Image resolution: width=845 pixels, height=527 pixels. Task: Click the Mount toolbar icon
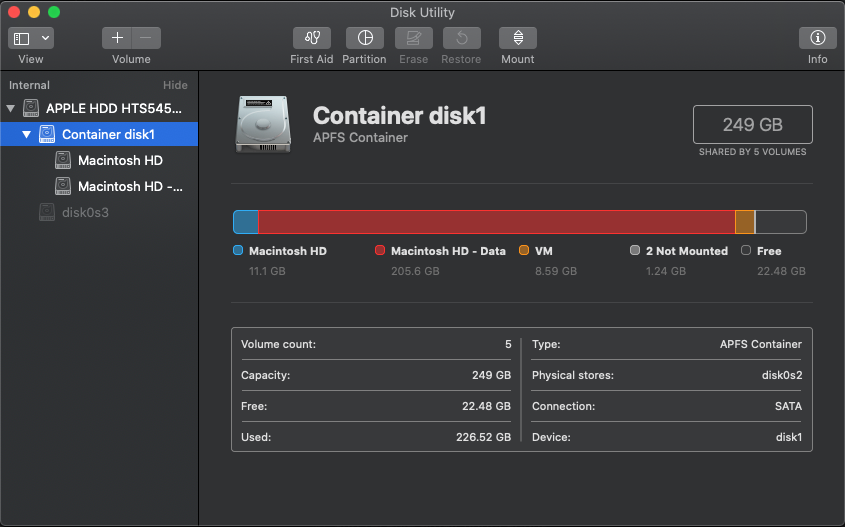[518, 38]
